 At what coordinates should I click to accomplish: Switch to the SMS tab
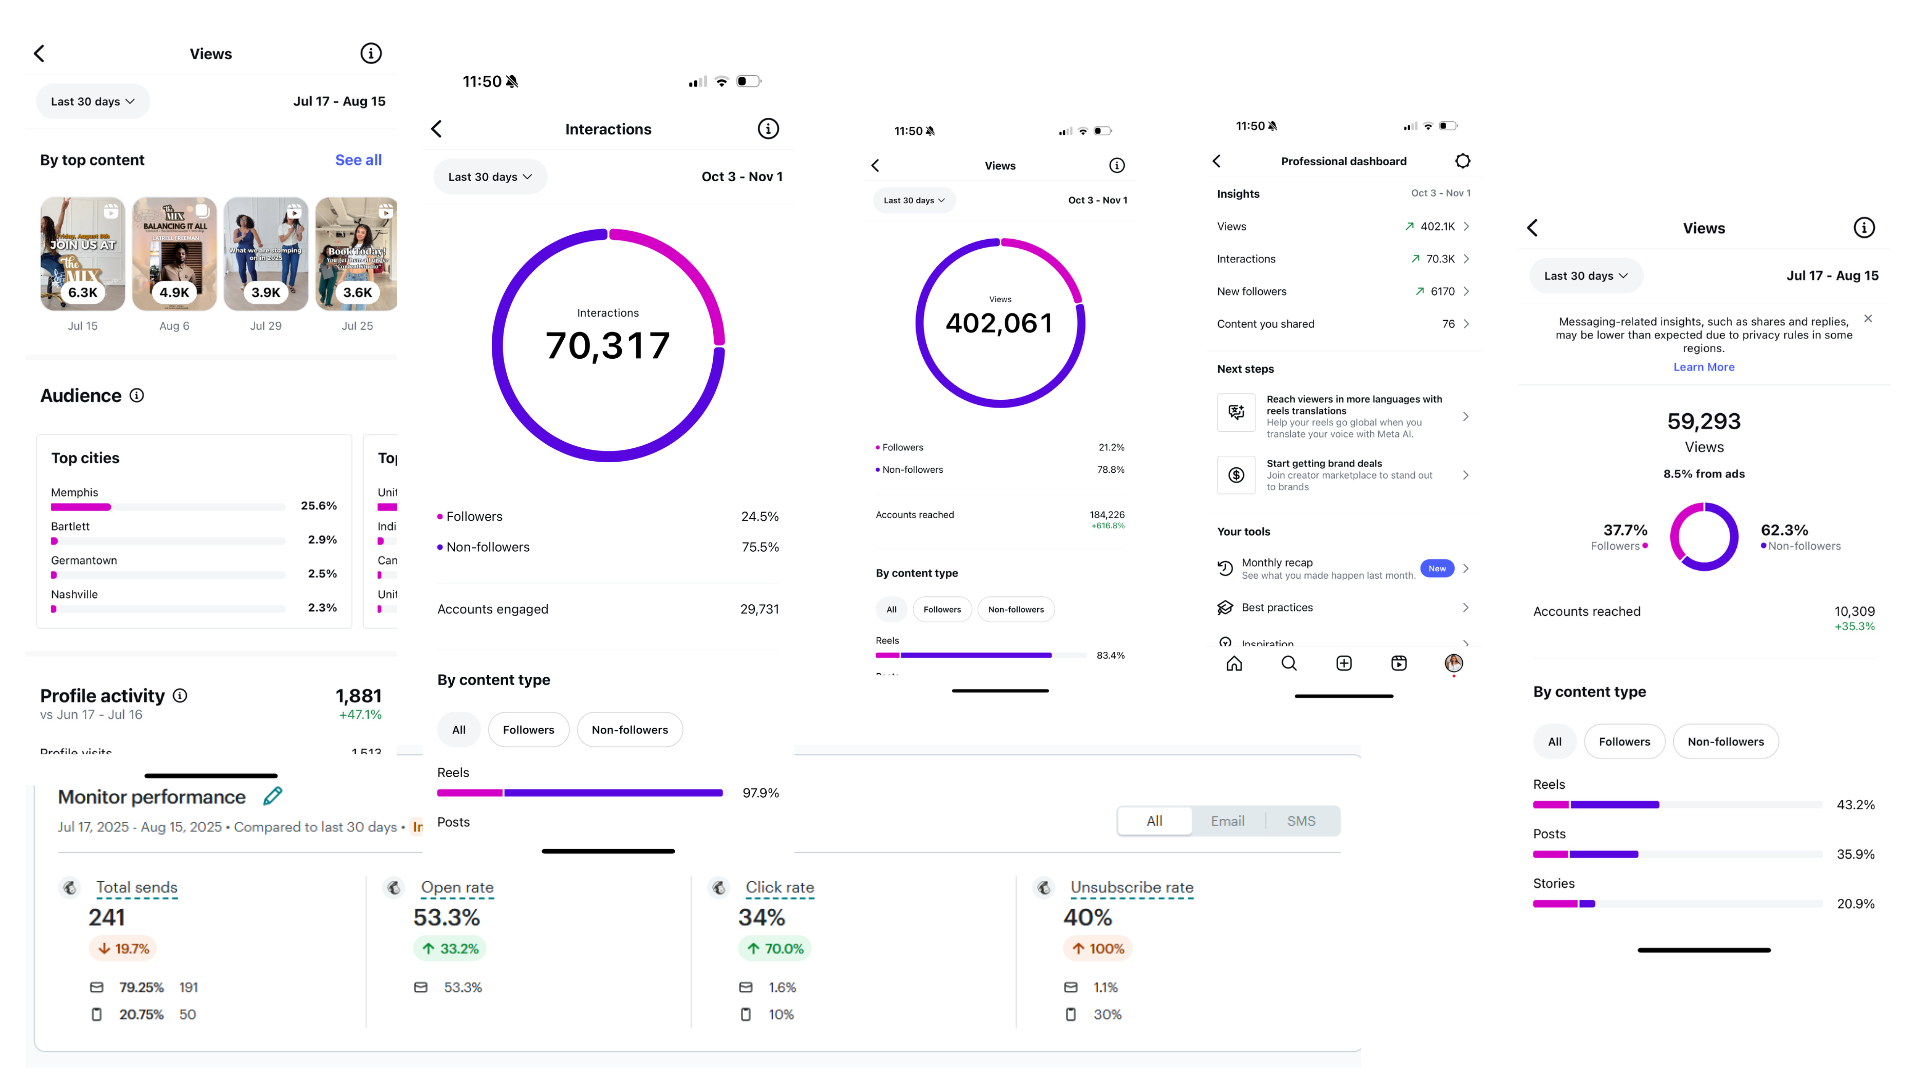point(1301,821)
